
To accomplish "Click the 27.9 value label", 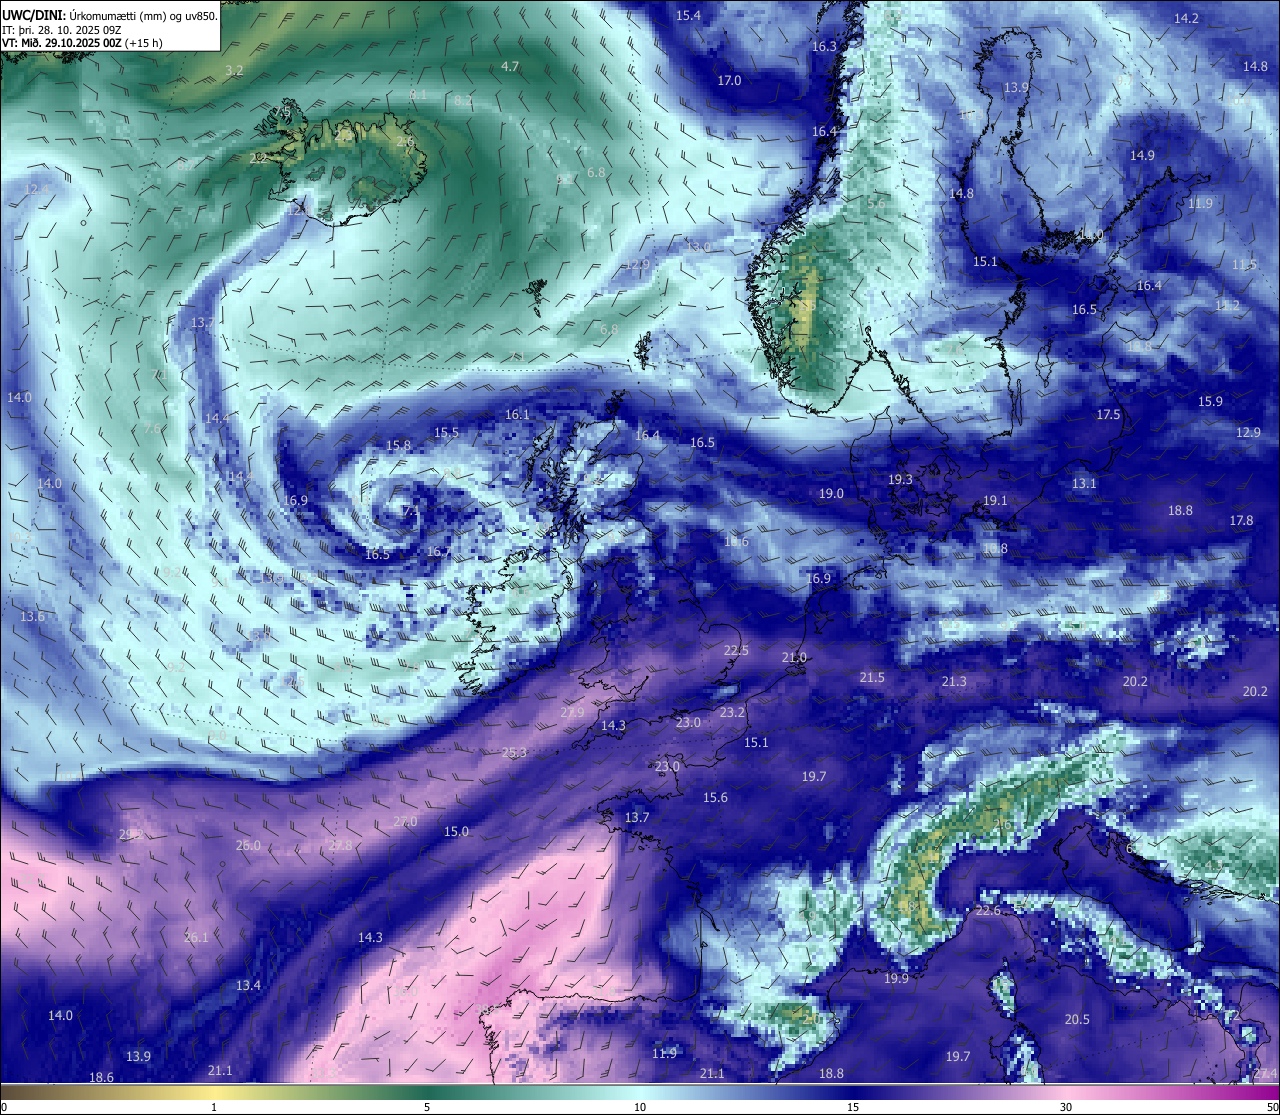I will tap(572, 712).
